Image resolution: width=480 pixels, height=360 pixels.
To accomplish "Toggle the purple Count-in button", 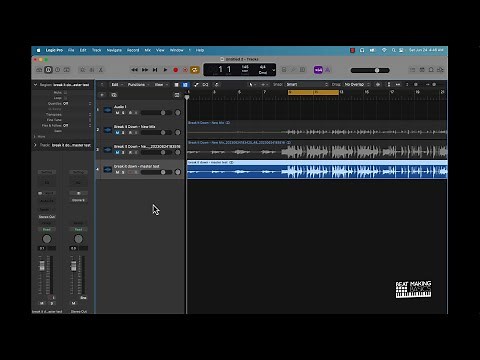I will coord(318,70).
